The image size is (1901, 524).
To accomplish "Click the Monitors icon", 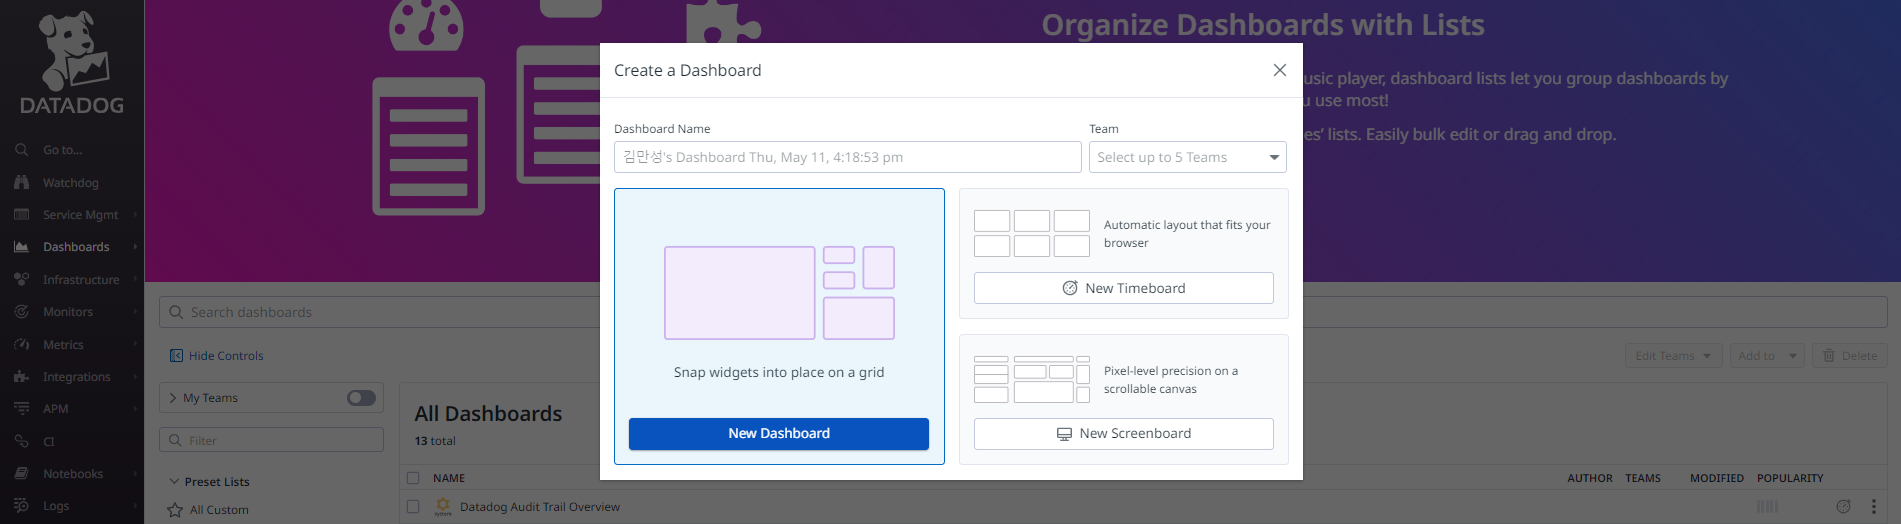I will point(21,312).
